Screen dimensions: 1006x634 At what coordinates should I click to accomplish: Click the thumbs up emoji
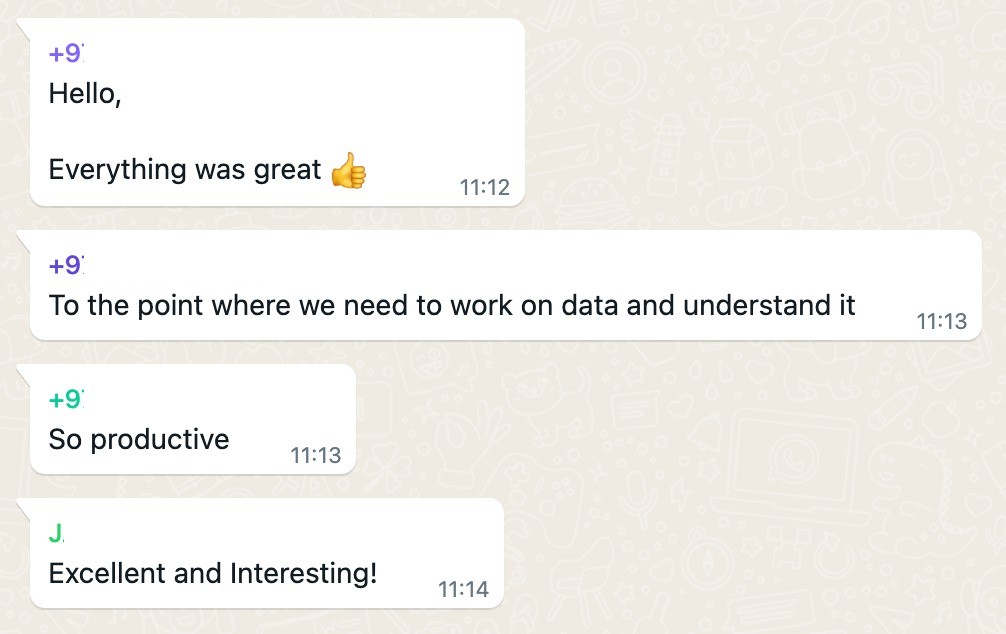tap(347, 171)
